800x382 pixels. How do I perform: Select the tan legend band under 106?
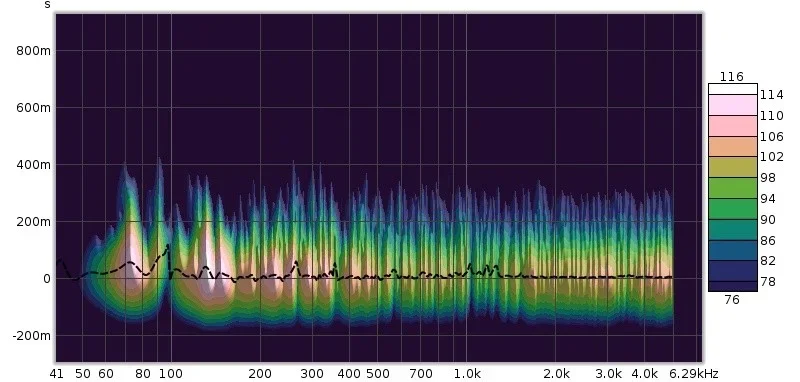[x=733, y=147]
